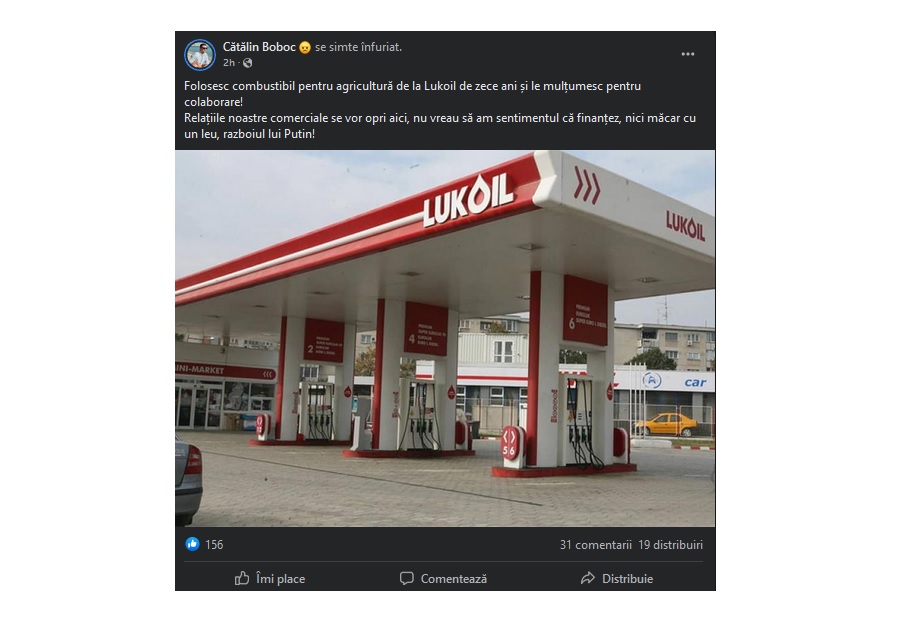
Task: Click the Comentează speech bubble icon
Action: (407, 578)
